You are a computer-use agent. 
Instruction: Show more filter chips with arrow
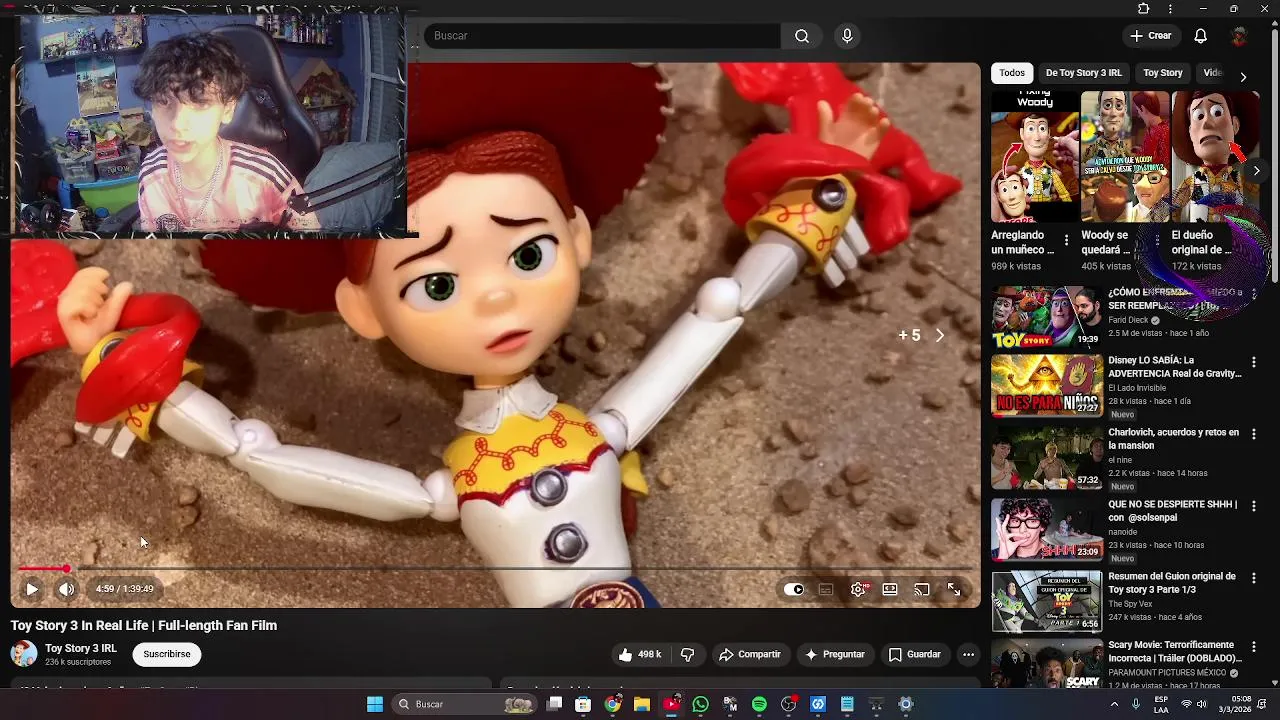[1243, 77]
